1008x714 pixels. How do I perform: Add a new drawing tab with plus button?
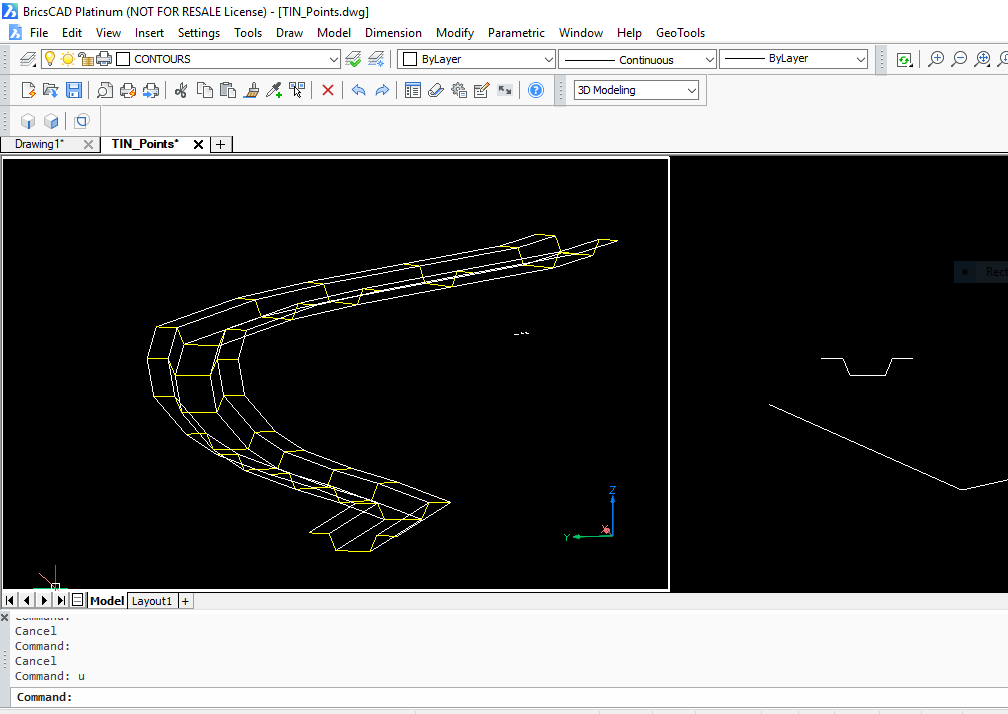(221, 144)
